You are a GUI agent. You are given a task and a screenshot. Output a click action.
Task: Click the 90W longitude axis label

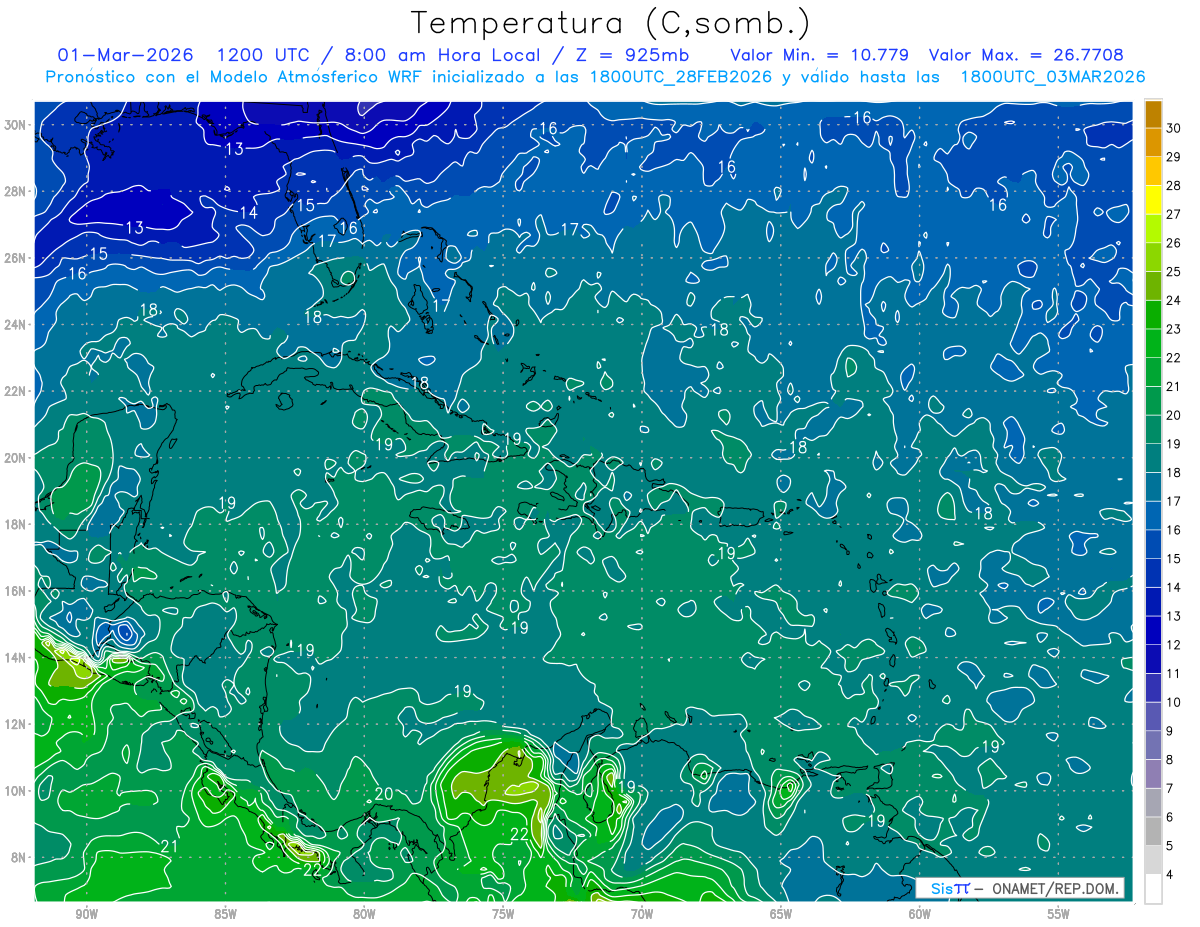(86, 914)
